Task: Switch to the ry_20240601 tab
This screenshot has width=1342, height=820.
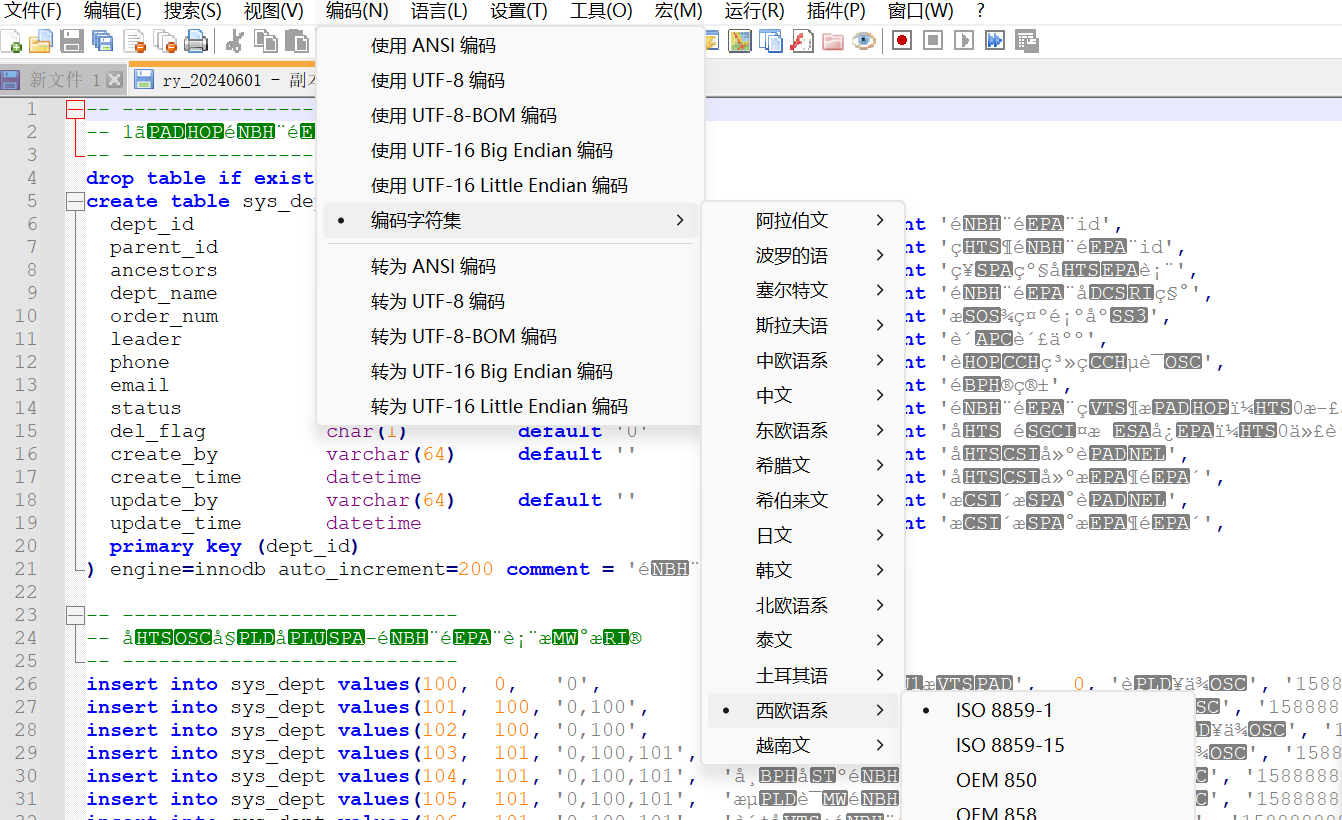Action: click(222, 80)
